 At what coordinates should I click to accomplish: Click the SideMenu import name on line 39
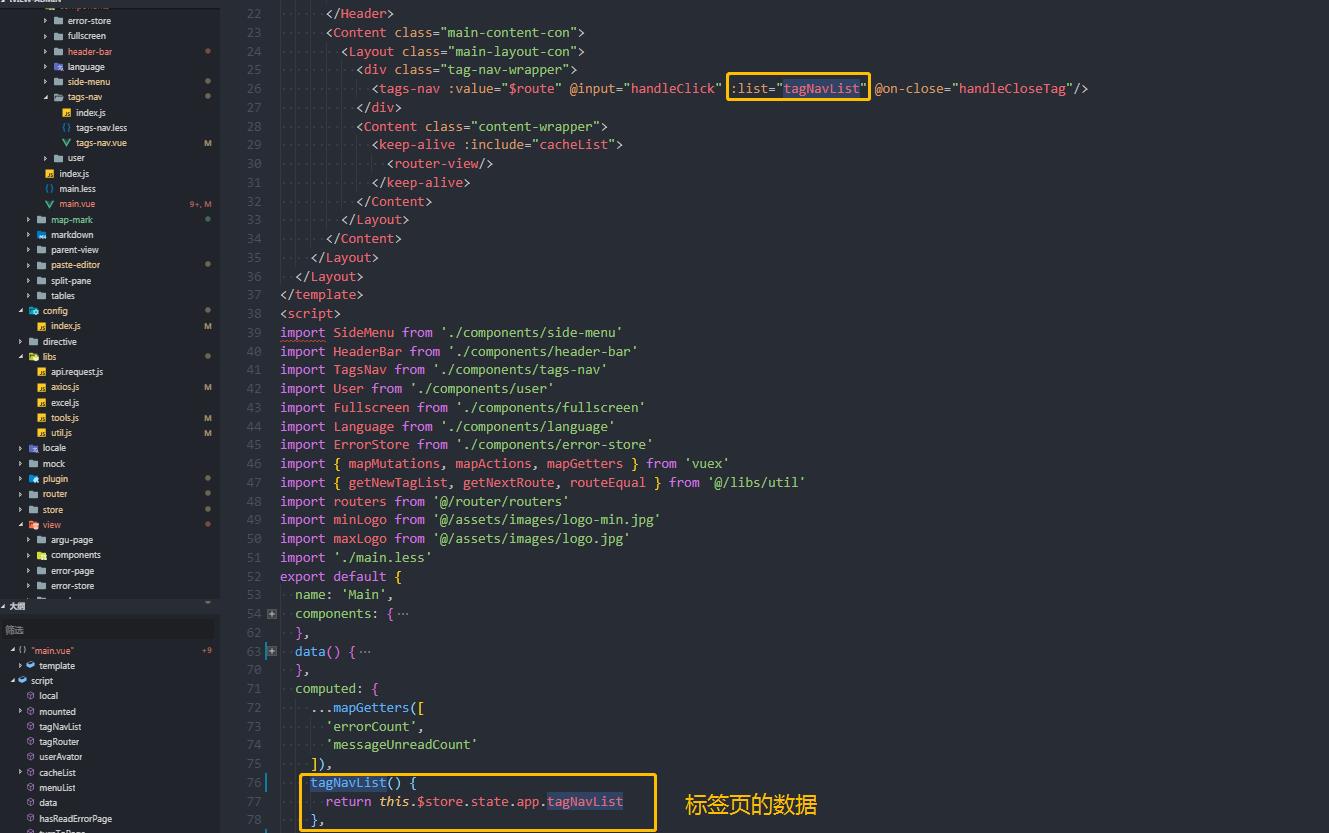pos(364,332)
